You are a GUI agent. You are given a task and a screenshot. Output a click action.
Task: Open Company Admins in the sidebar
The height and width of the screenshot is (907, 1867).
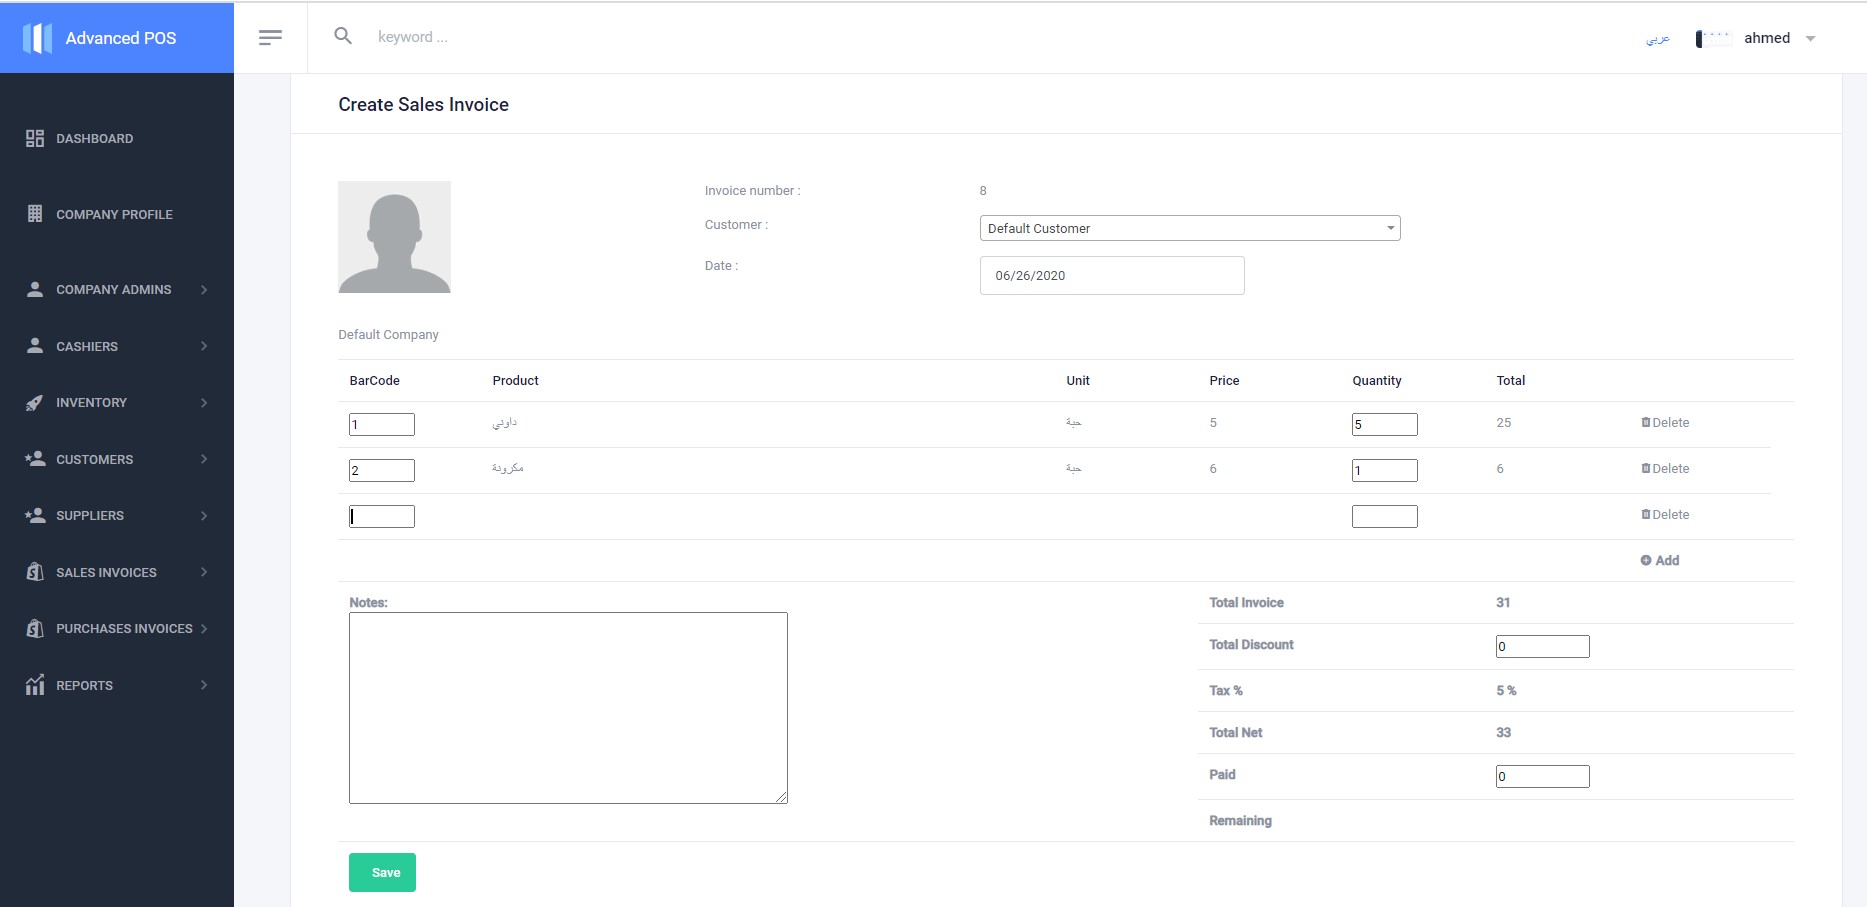113,290
